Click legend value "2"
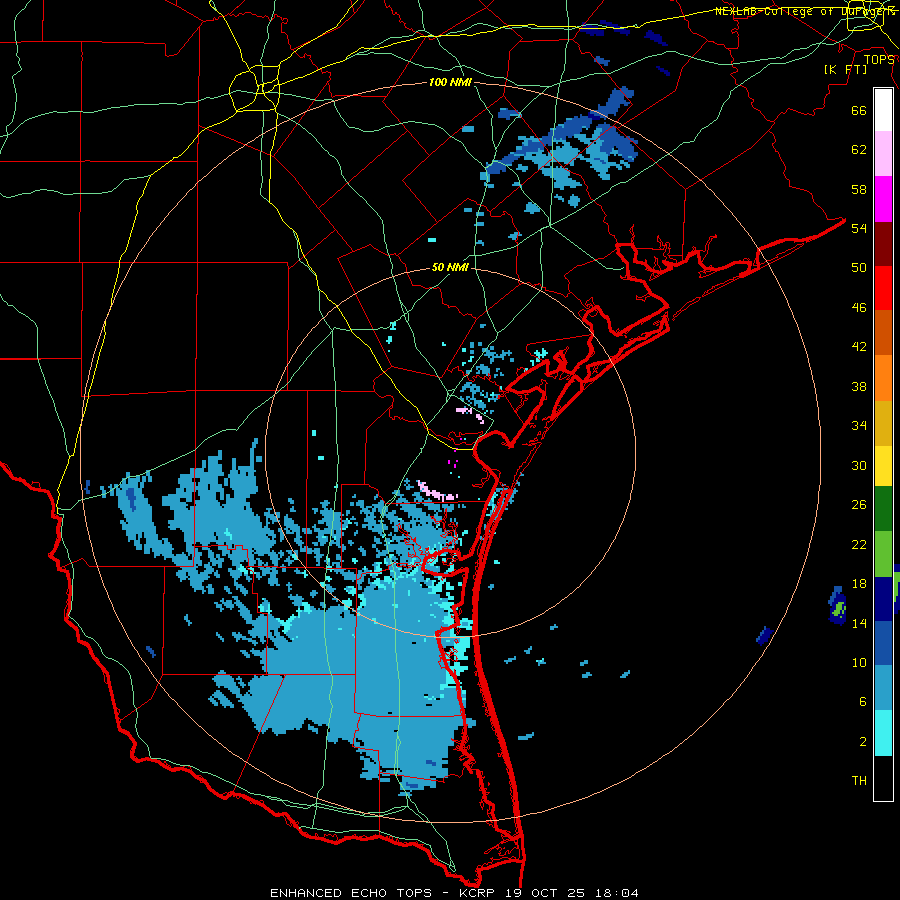 coord(863,742)
